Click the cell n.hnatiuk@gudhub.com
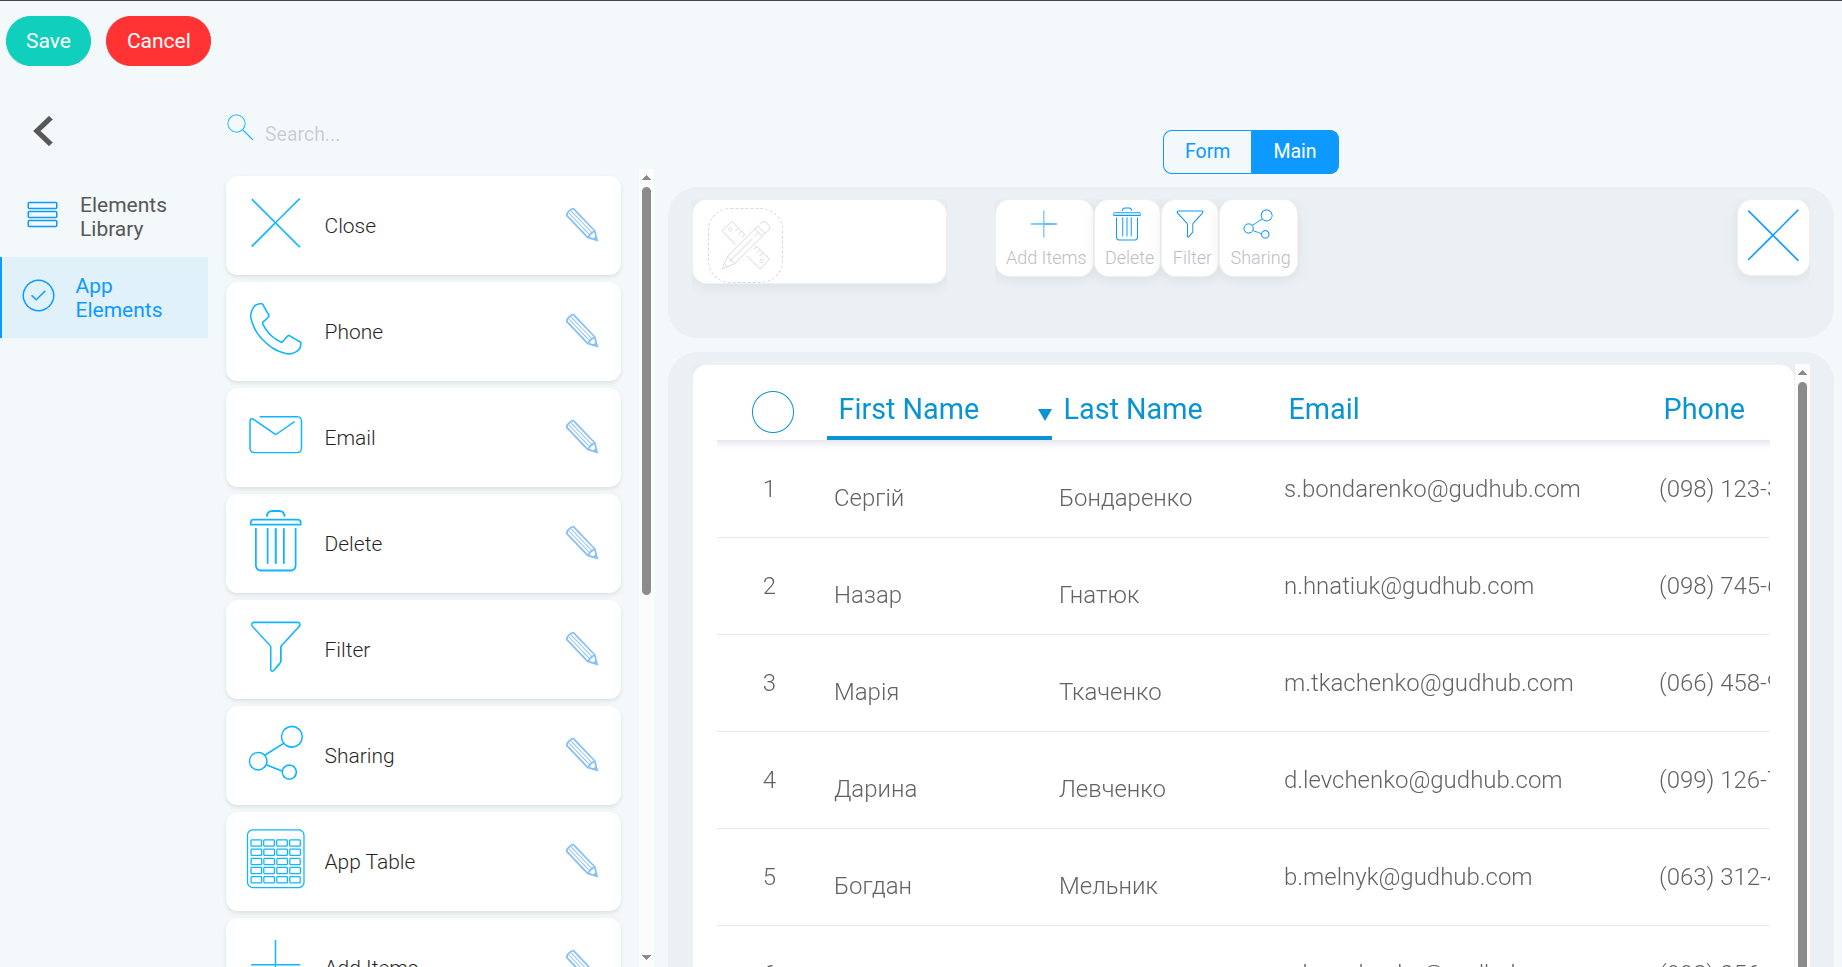The height and width of the screenshot is (967, 1842). pos(1408,586)
